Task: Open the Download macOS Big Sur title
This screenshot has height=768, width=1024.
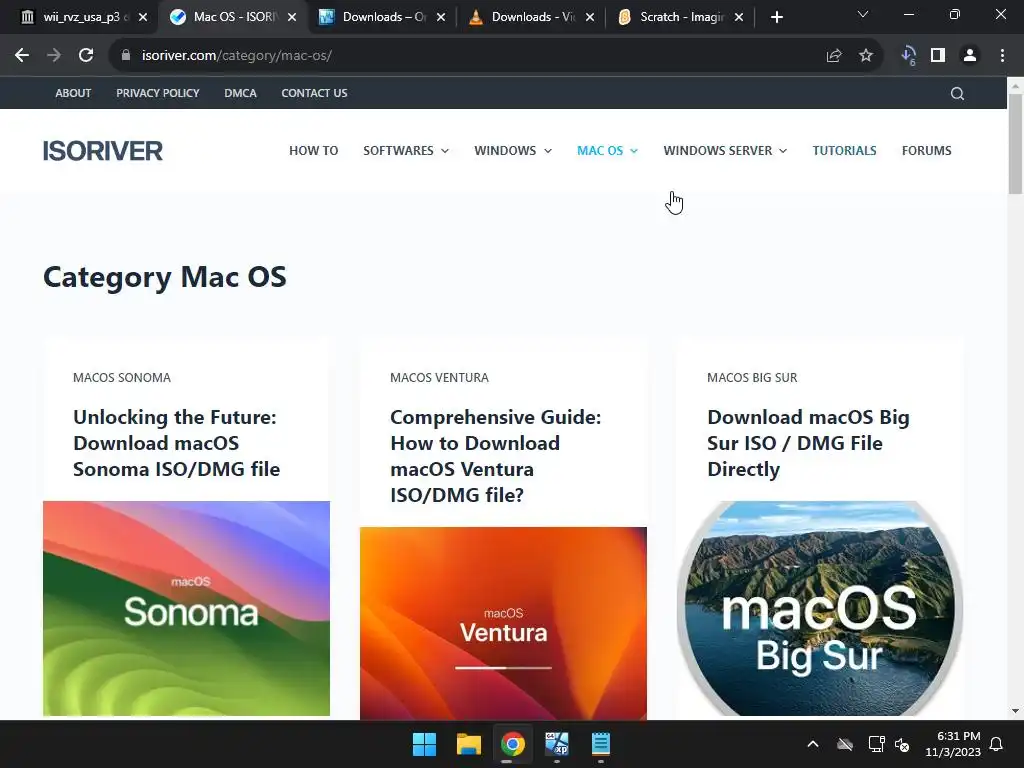Action: (x=808, y=443)
